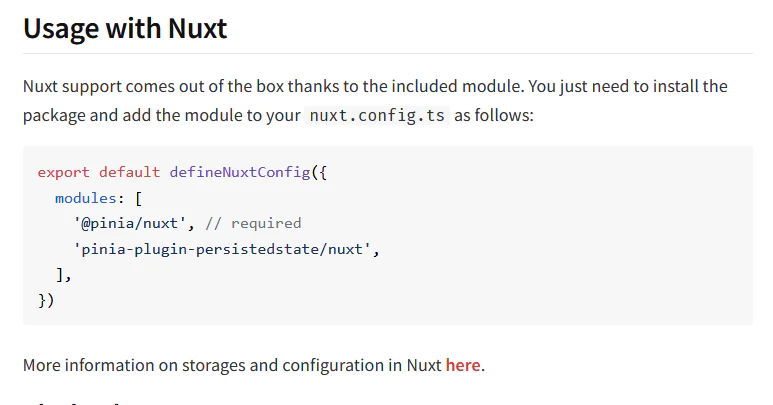Click the '@pinia/nuxt' string
This screenshot has width=773, height=405.
click(x=130, y=223)
